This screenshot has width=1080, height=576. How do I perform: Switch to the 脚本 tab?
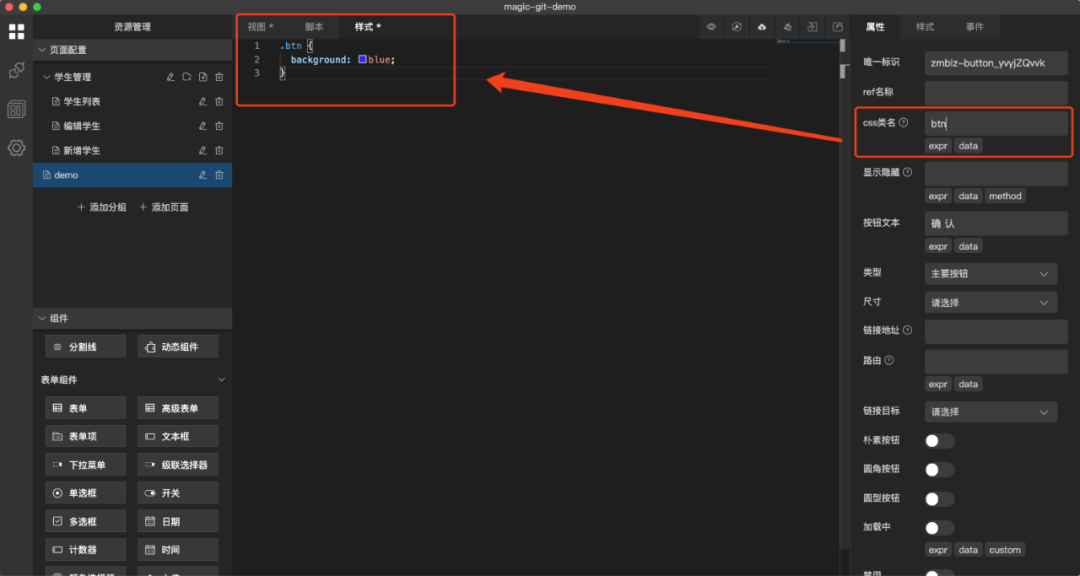point(314,27)
